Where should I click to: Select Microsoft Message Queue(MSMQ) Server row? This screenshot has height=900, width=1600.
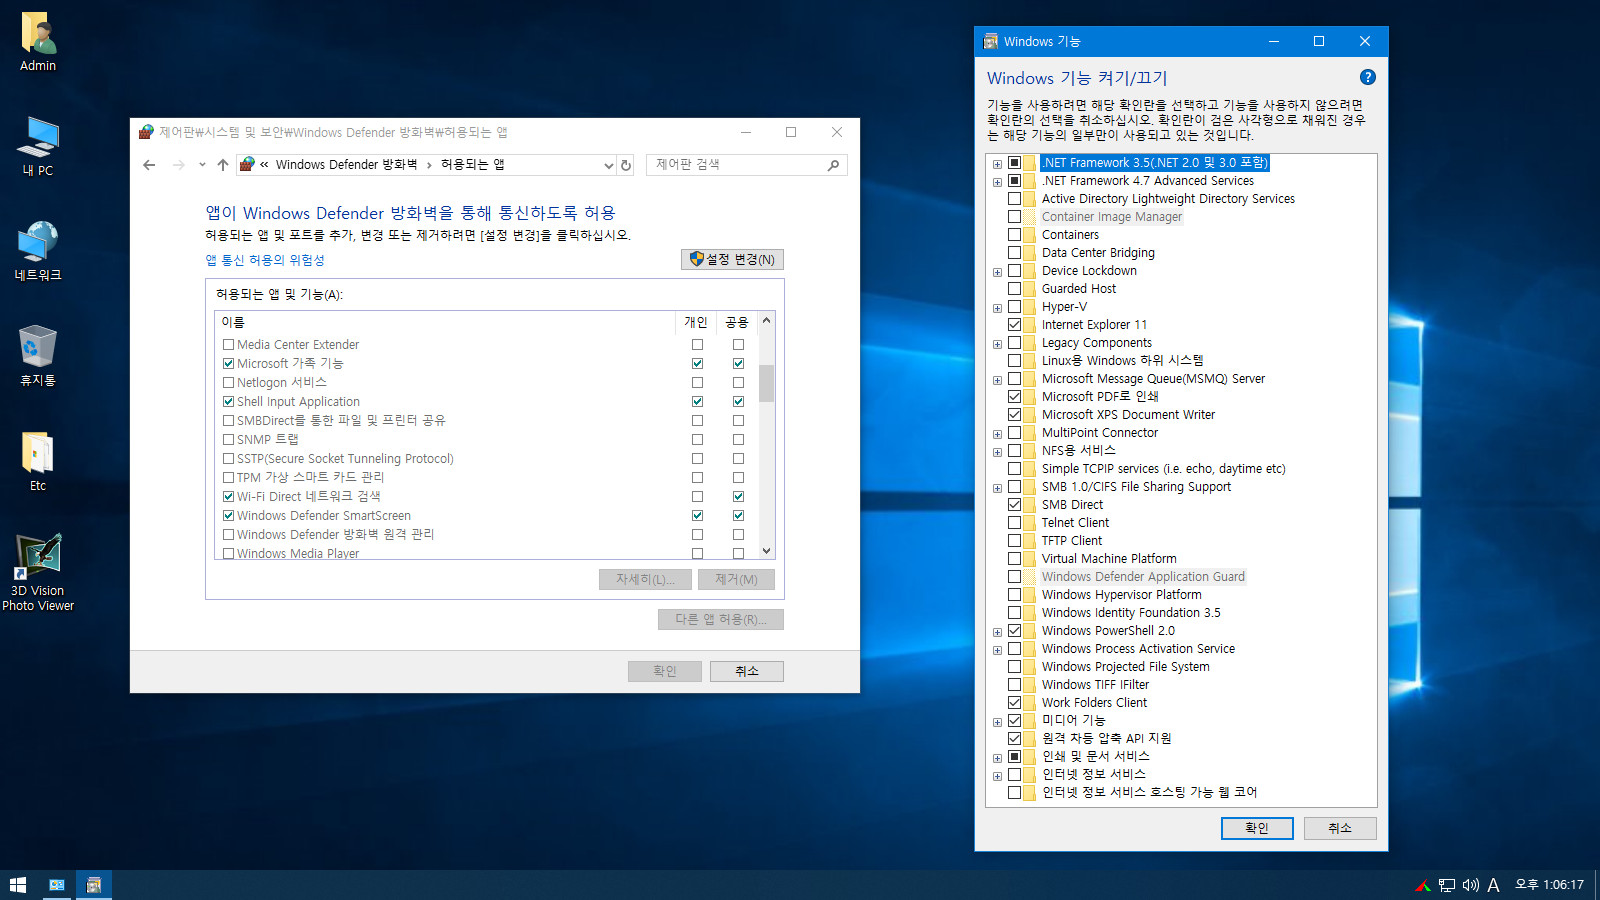coord(1153,379)
